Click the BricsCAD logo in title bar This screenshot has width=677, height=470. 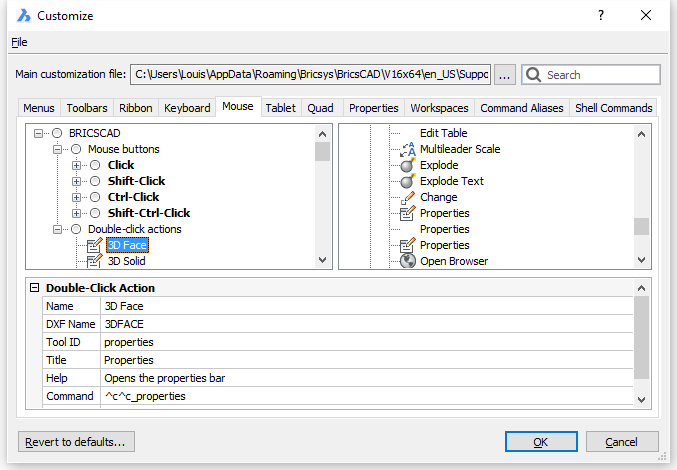(x=24, y=16)
